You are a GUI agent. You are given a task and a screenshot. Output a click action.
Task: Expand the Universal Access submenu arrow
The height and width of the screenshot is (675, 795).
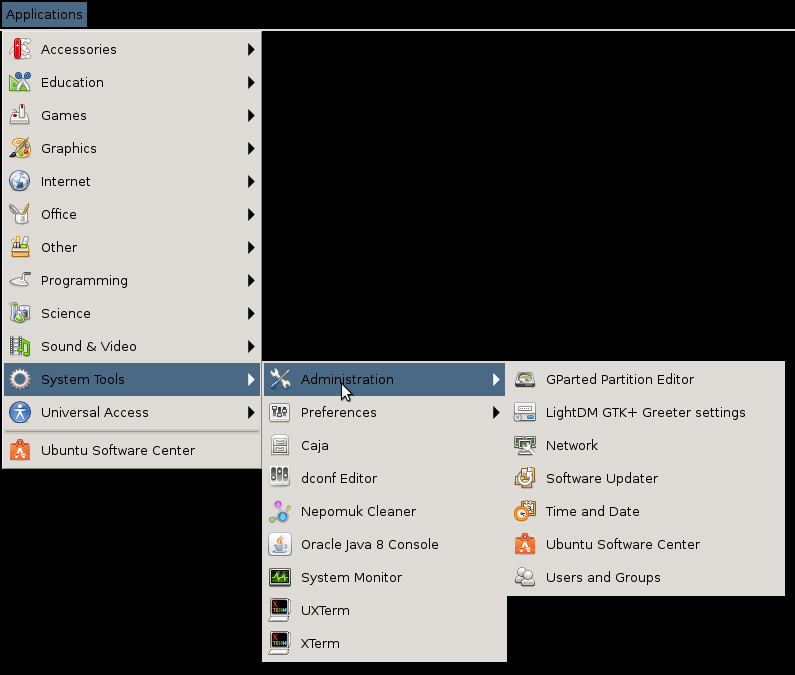[251, 412]
